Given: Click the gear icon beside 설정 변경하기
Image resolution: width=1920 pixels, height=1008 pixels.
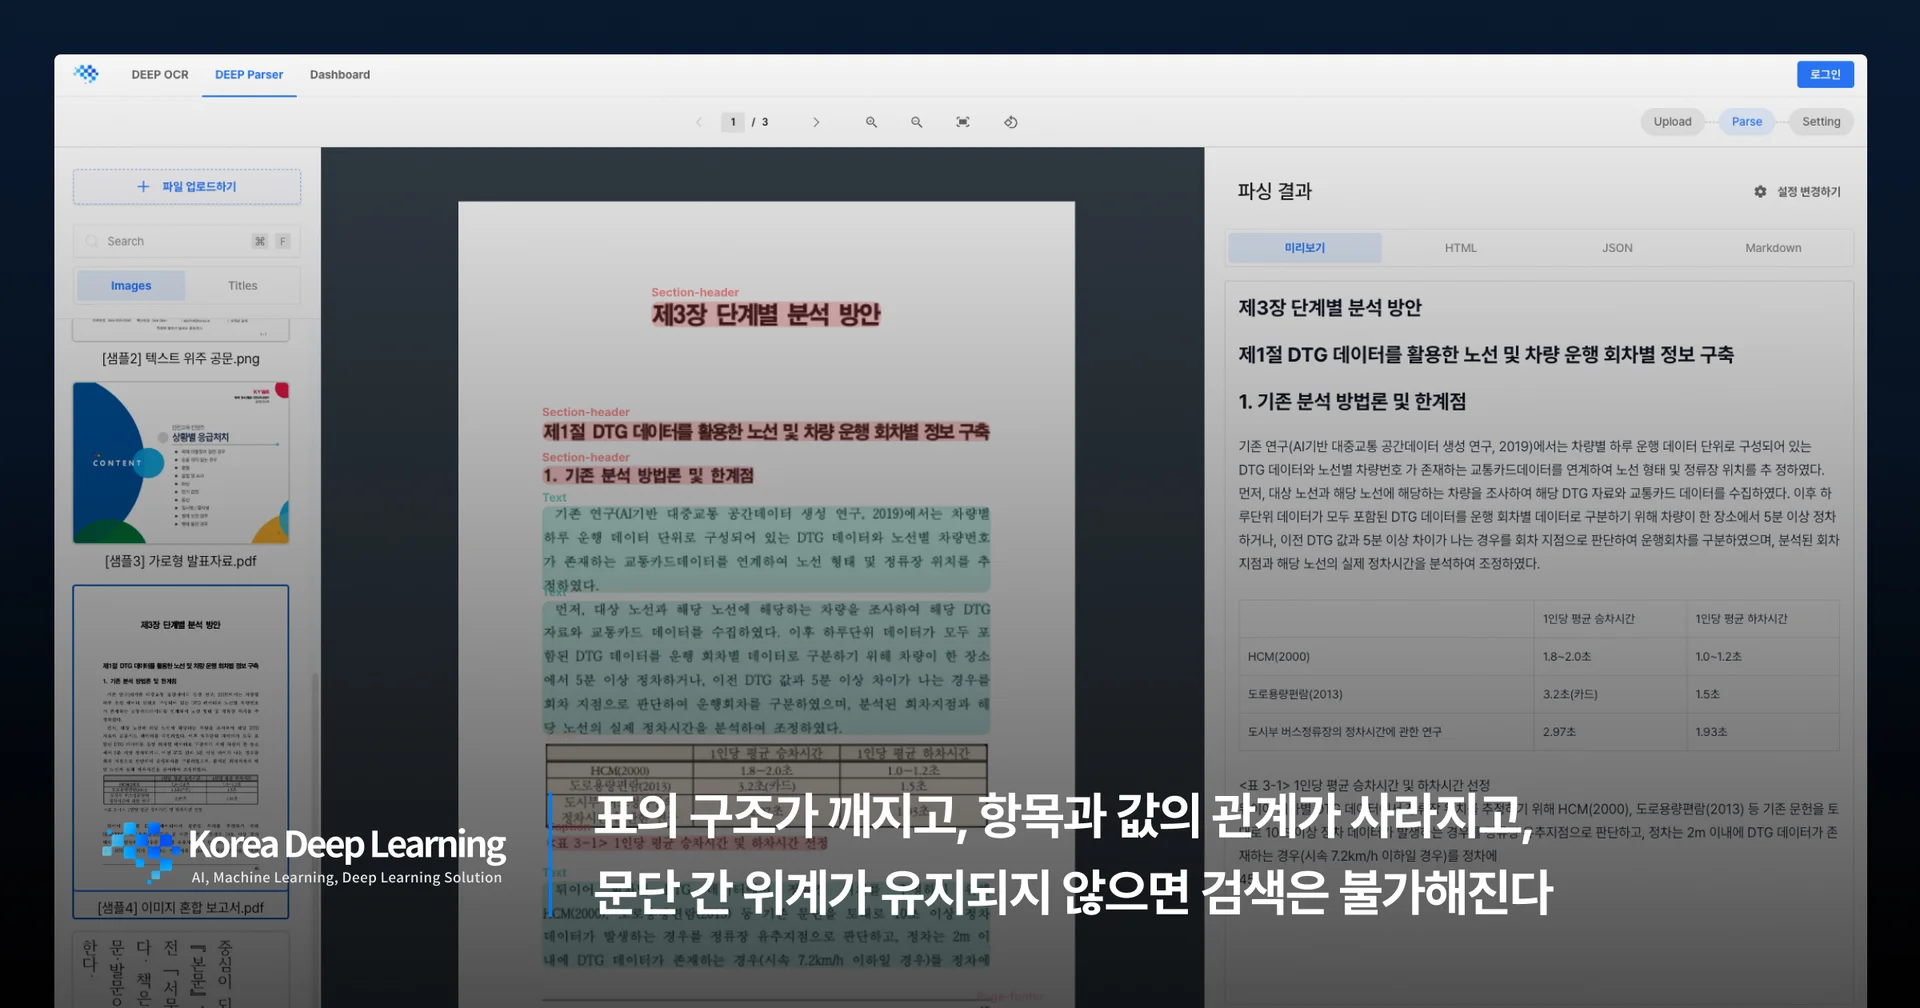Looking at the screenshot, I should click(x=1760, y=191).
